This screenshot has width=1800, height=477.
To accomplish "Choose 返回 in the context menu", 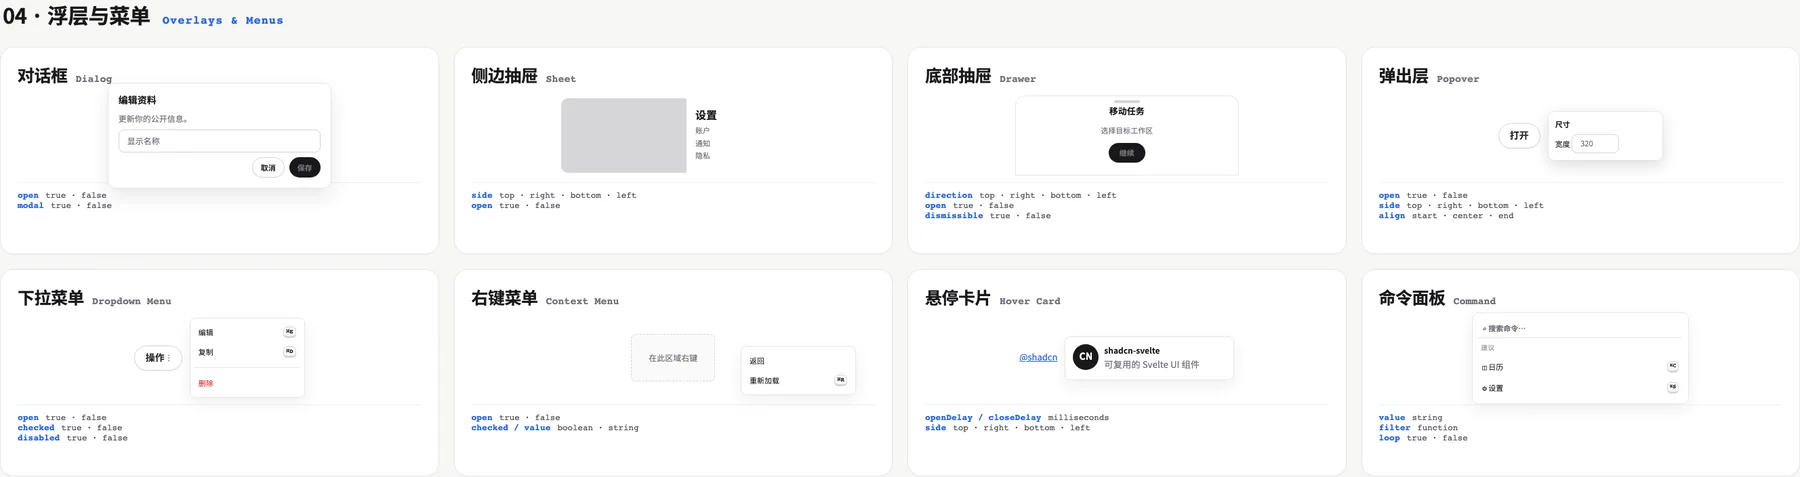I will click(x=798, y=361).
